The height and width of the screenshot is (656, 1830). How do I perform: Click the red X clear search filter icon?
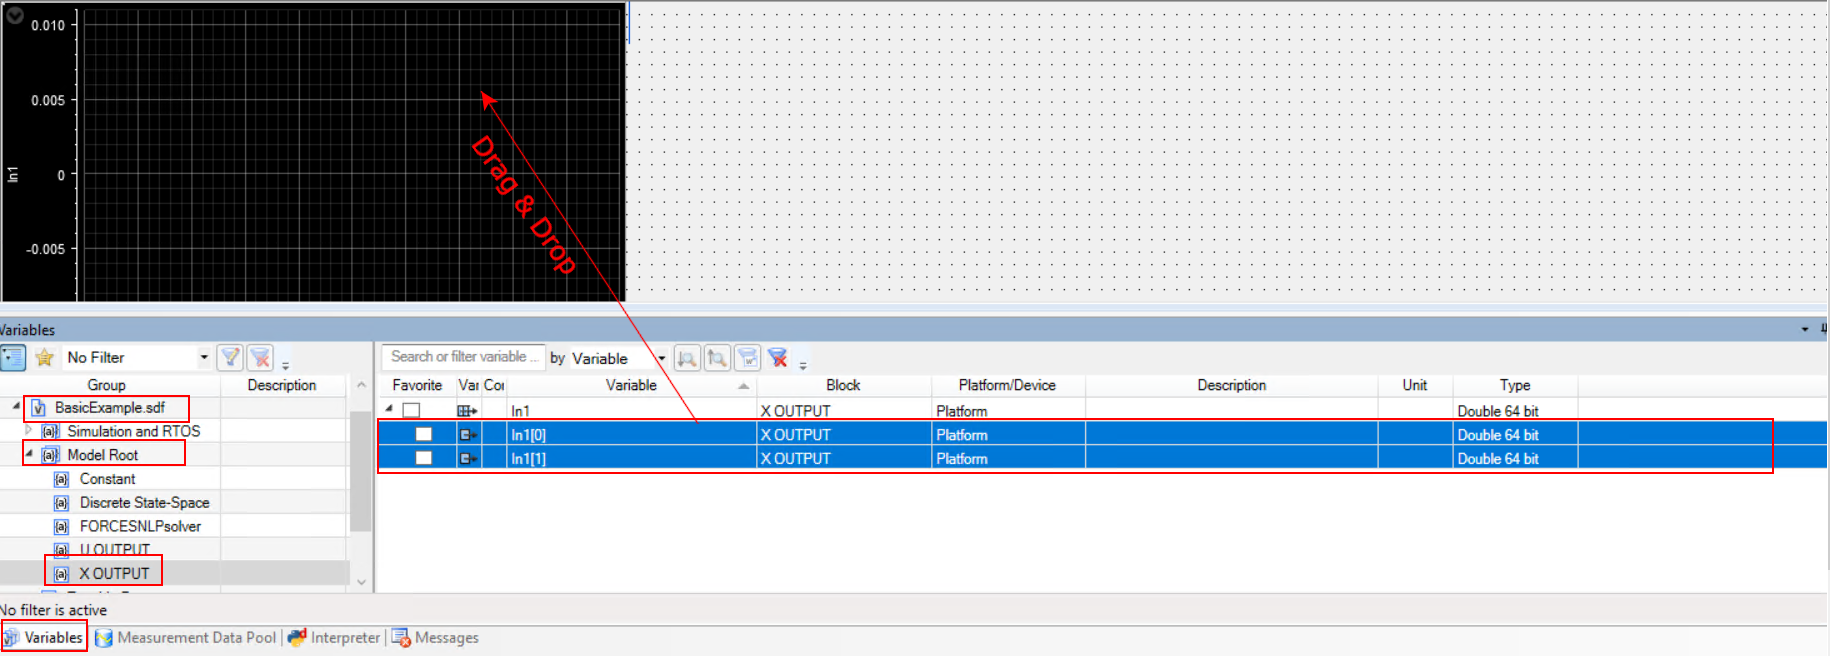(778, 358)
